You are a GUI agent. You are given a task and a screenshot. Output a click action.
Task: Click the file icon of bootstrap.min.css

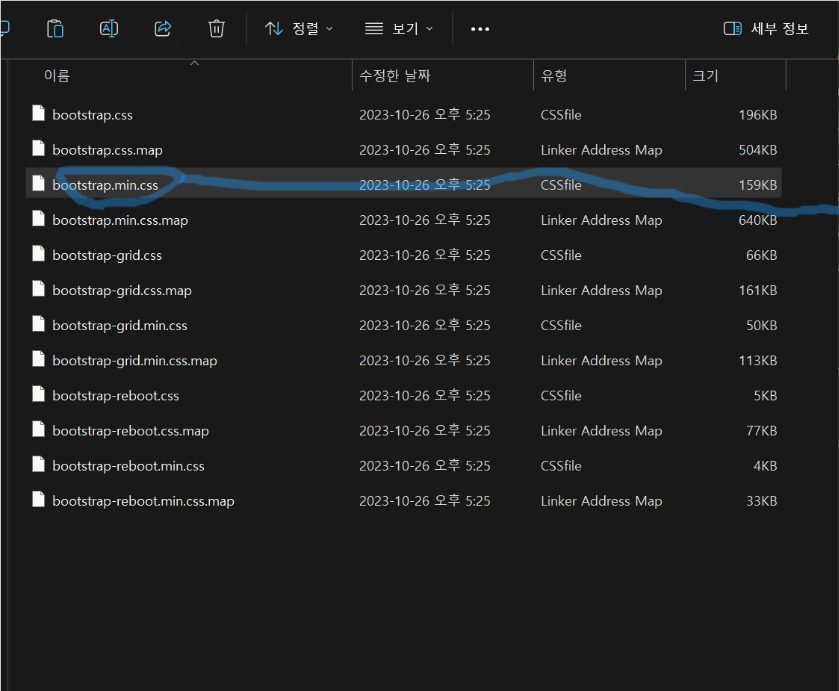pyautogui.click(x=38, y=183)
